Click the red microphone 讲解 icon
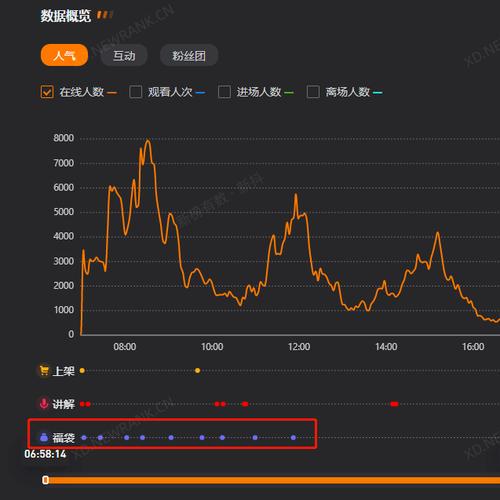Screen dimensions: 500x500 [44, 404]
